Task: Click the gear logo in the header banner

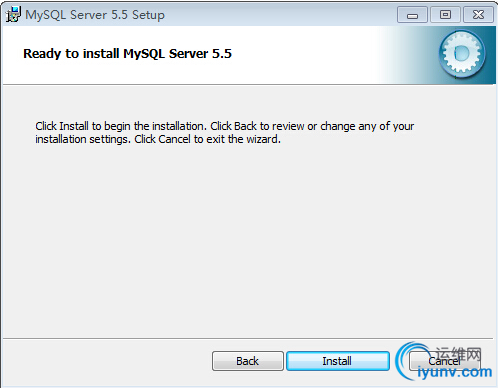Action: (462, 54)
